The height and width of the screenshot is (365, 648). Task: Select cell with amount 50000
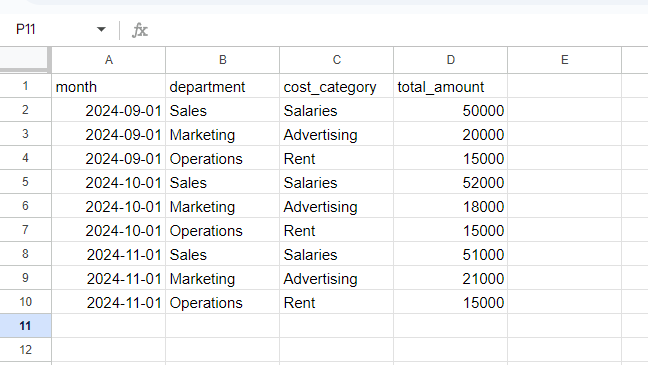coord(451,110)
